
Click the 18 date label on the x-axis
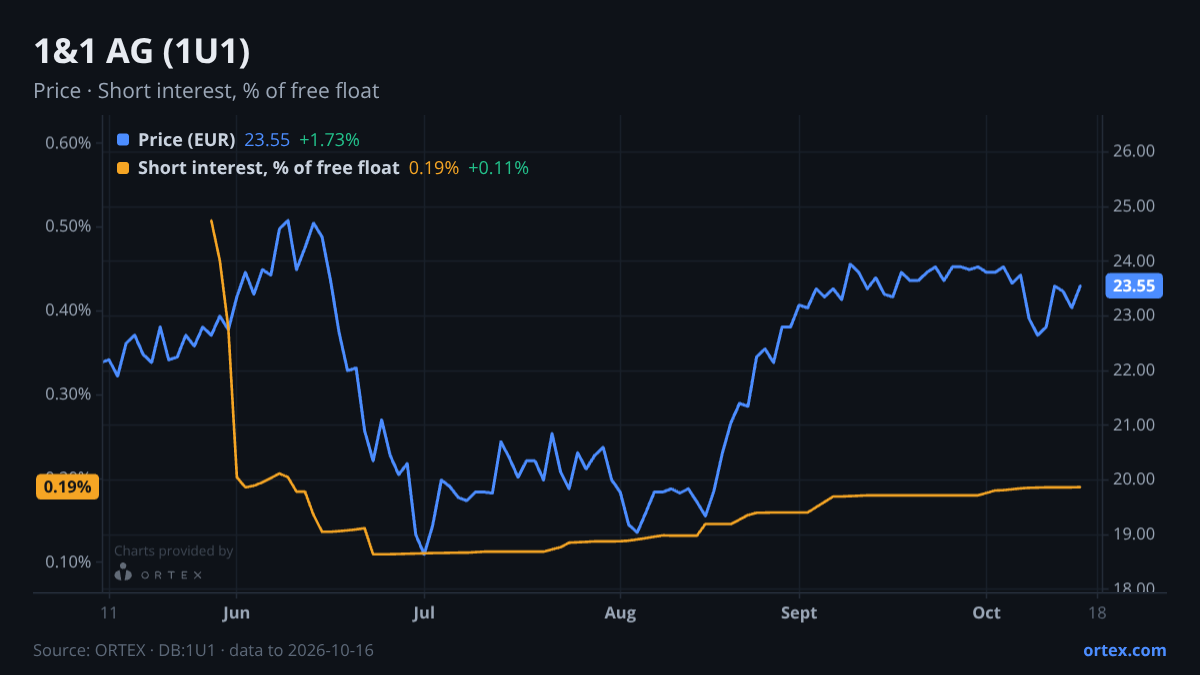coord(1097,613)
